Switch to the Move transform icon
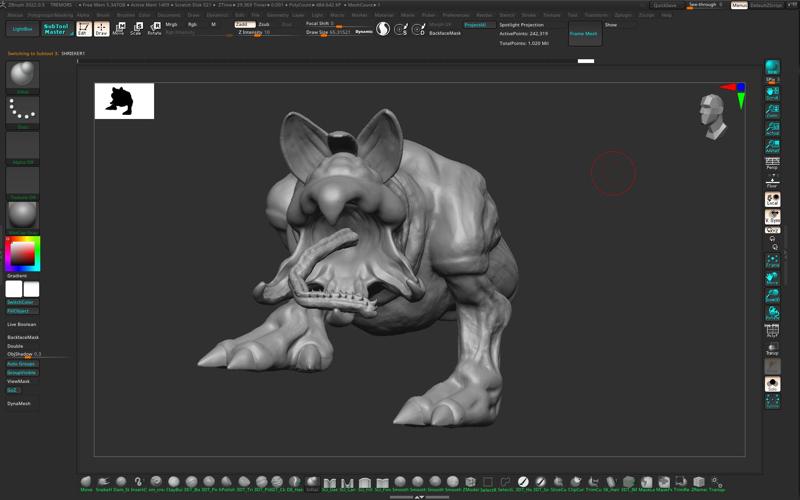Screen dimensions: 800x500 [x=119, y=29]
